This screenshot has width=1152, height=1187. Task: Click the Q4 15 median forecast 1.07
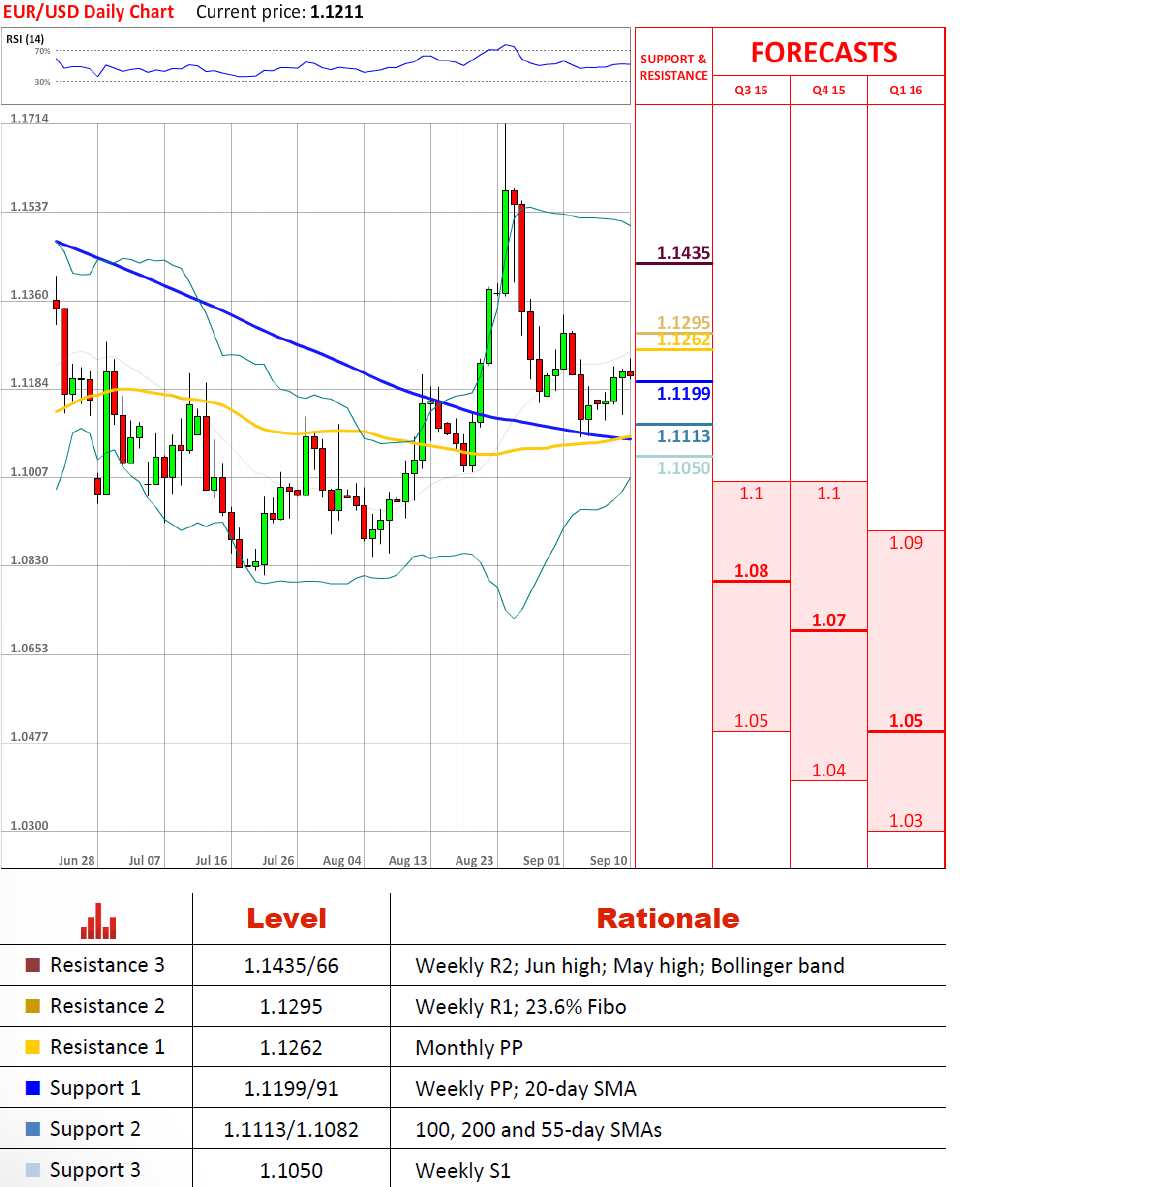[829, 620]
